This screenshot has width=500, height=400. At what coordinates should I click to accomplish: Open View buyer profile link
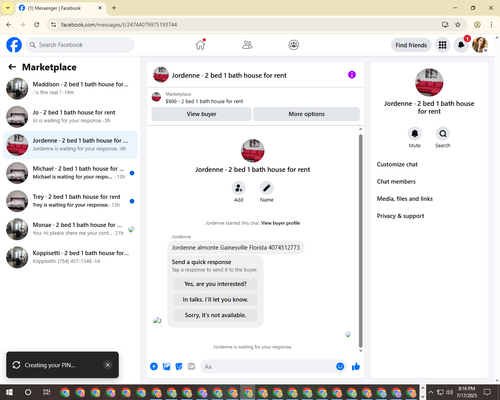(280, 223)
